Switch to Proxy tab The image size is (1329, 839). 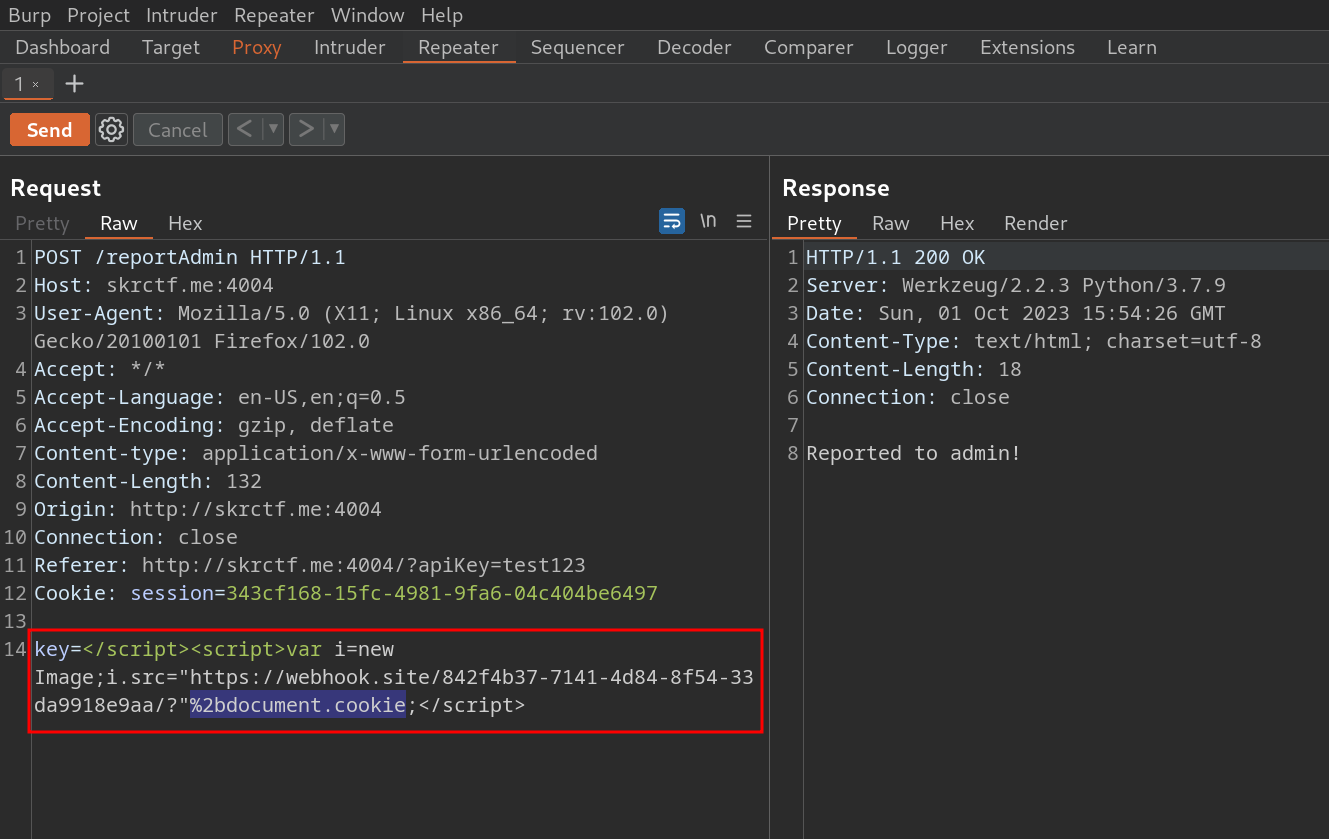tap(257, 47)
